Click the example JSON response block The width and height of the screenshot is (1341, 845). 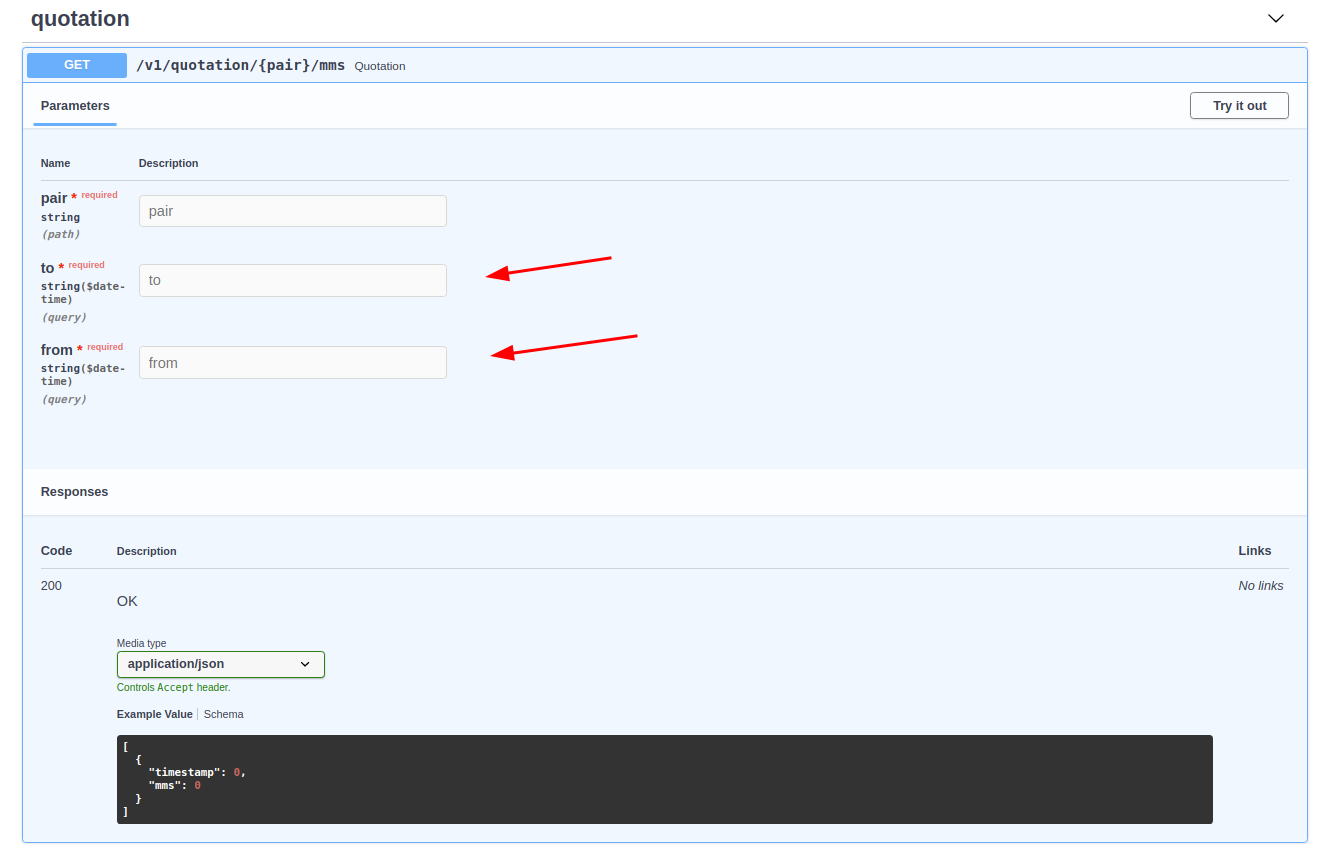tap(665, 780)
